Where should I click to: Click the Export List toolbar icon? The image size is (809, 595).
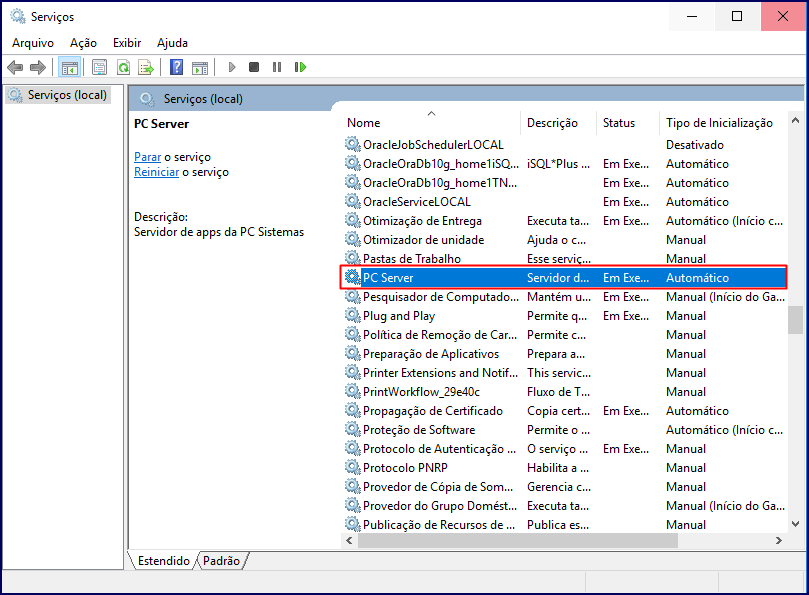pyautogui.click(x=145, y=67)
